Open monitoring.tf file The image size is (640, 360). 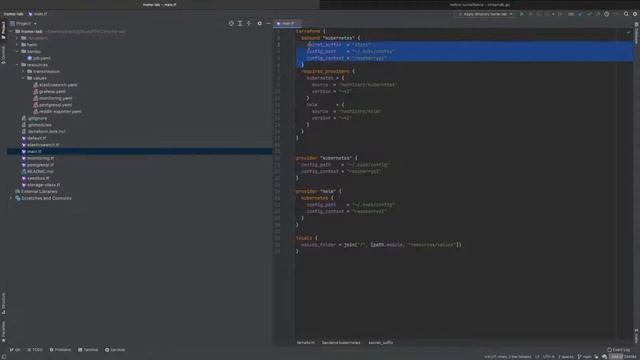[40, 158]
